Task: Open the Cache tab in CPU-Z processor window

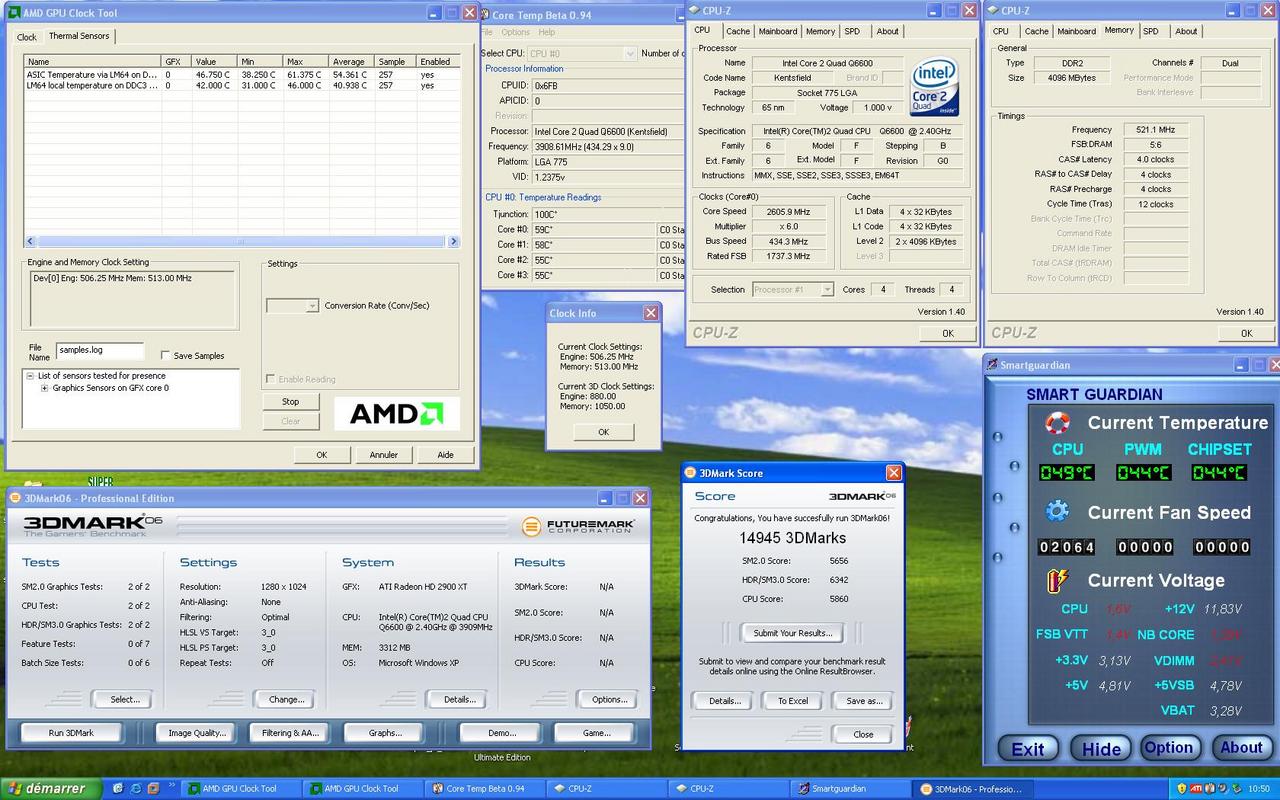Action: [738, 31]
